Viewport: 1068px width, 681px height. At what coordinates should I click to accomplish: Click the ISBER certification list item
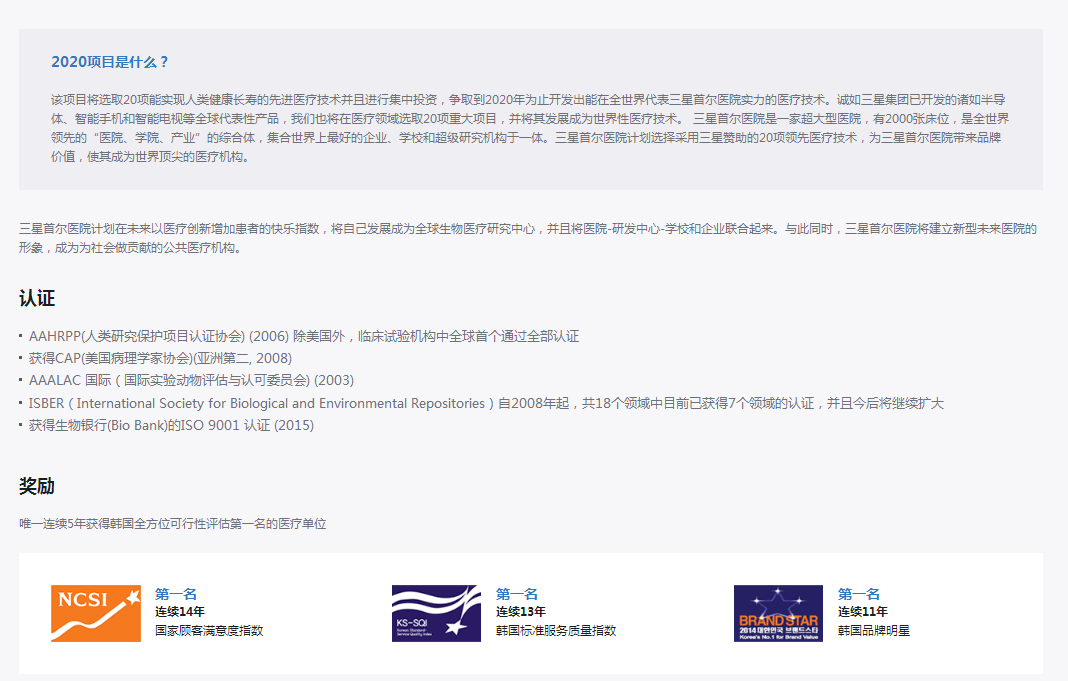[486, 403]
